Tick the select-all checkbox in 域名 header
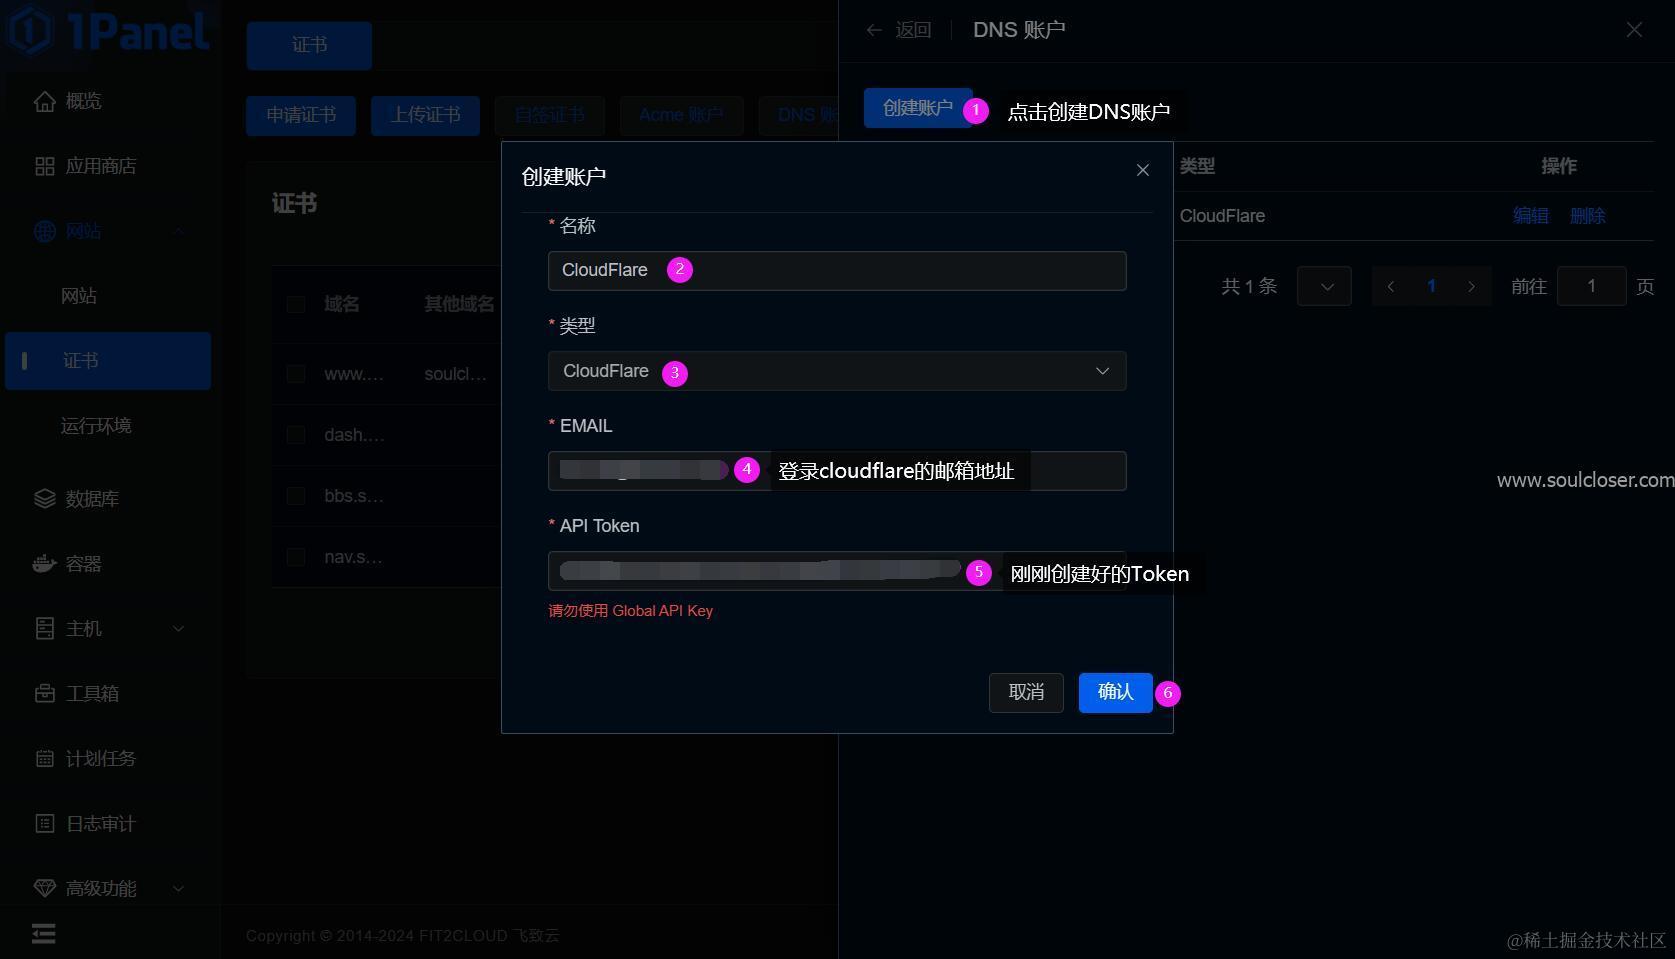Viewport: 1675px width, 959px height. tap(296, 304)
